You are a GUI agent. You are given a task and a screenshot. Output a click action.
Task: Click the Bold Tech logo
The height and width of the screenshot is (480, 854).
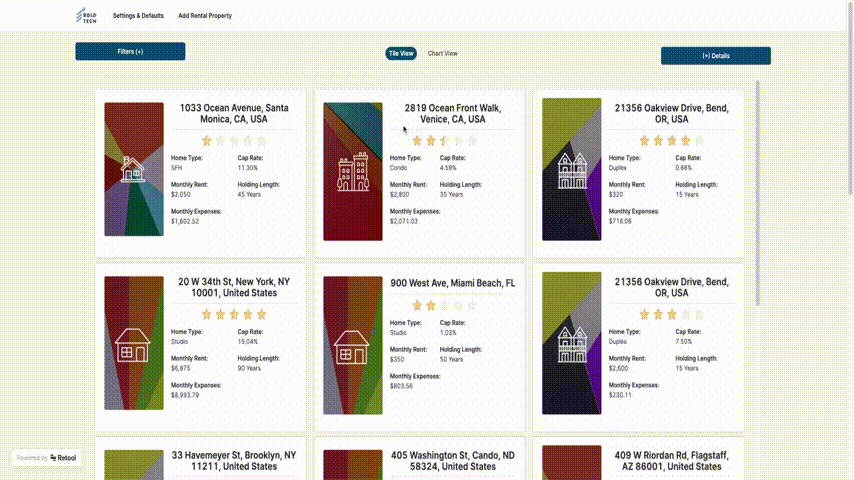click(x=87, y=16)
